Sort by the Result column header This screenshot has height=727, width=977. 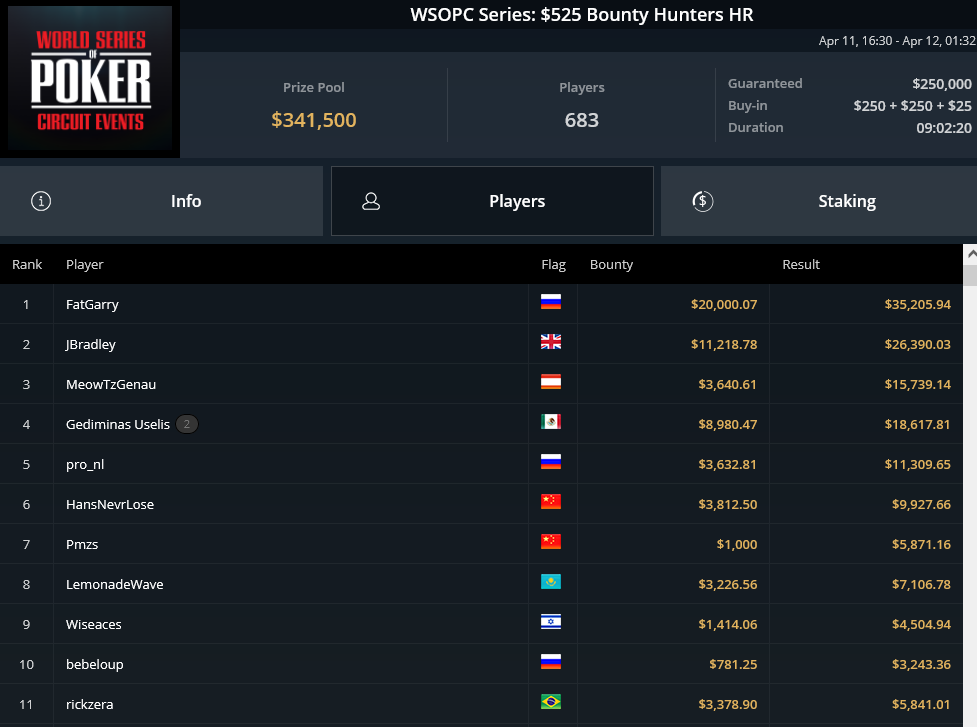click(x=801, y=264)
